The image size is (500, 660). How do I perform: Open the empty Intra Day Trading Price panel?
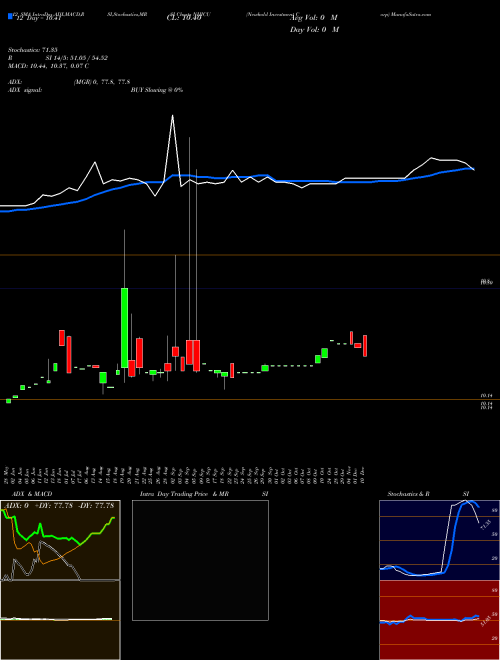pyautogui.click(x=200, y=560)
